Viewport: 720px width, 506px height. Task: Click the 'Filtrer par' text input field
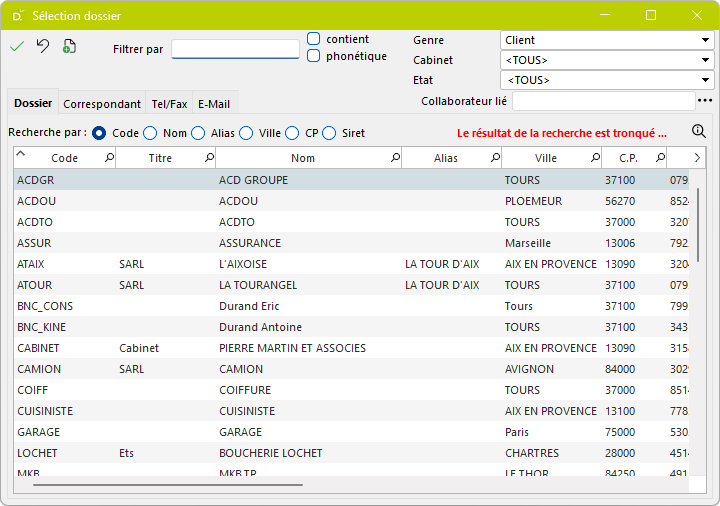click(x=235, y=49)
